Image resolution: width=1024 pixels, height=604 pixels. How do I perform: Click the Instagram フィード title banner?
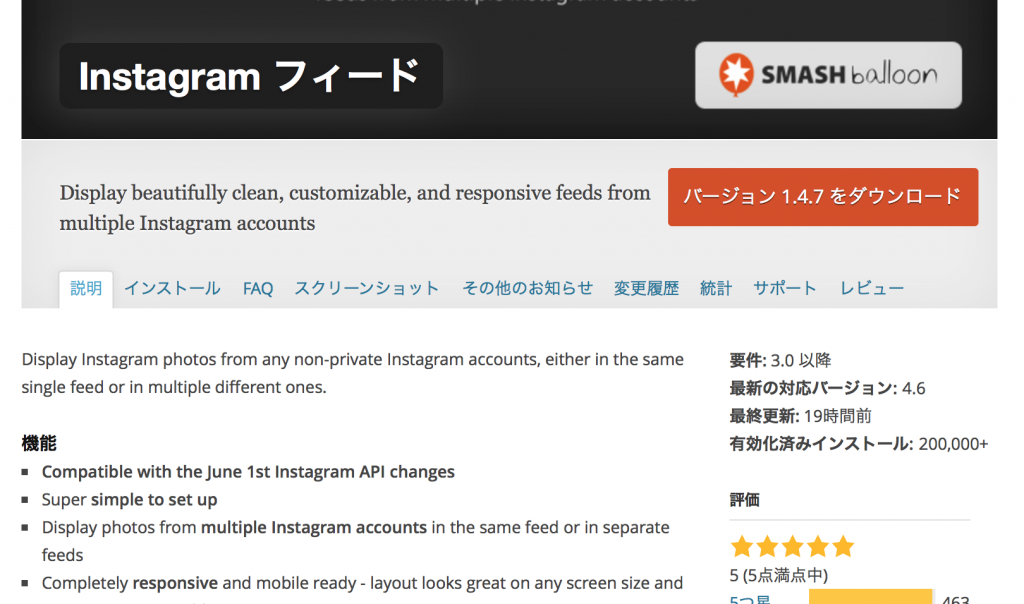coord(250,76)
